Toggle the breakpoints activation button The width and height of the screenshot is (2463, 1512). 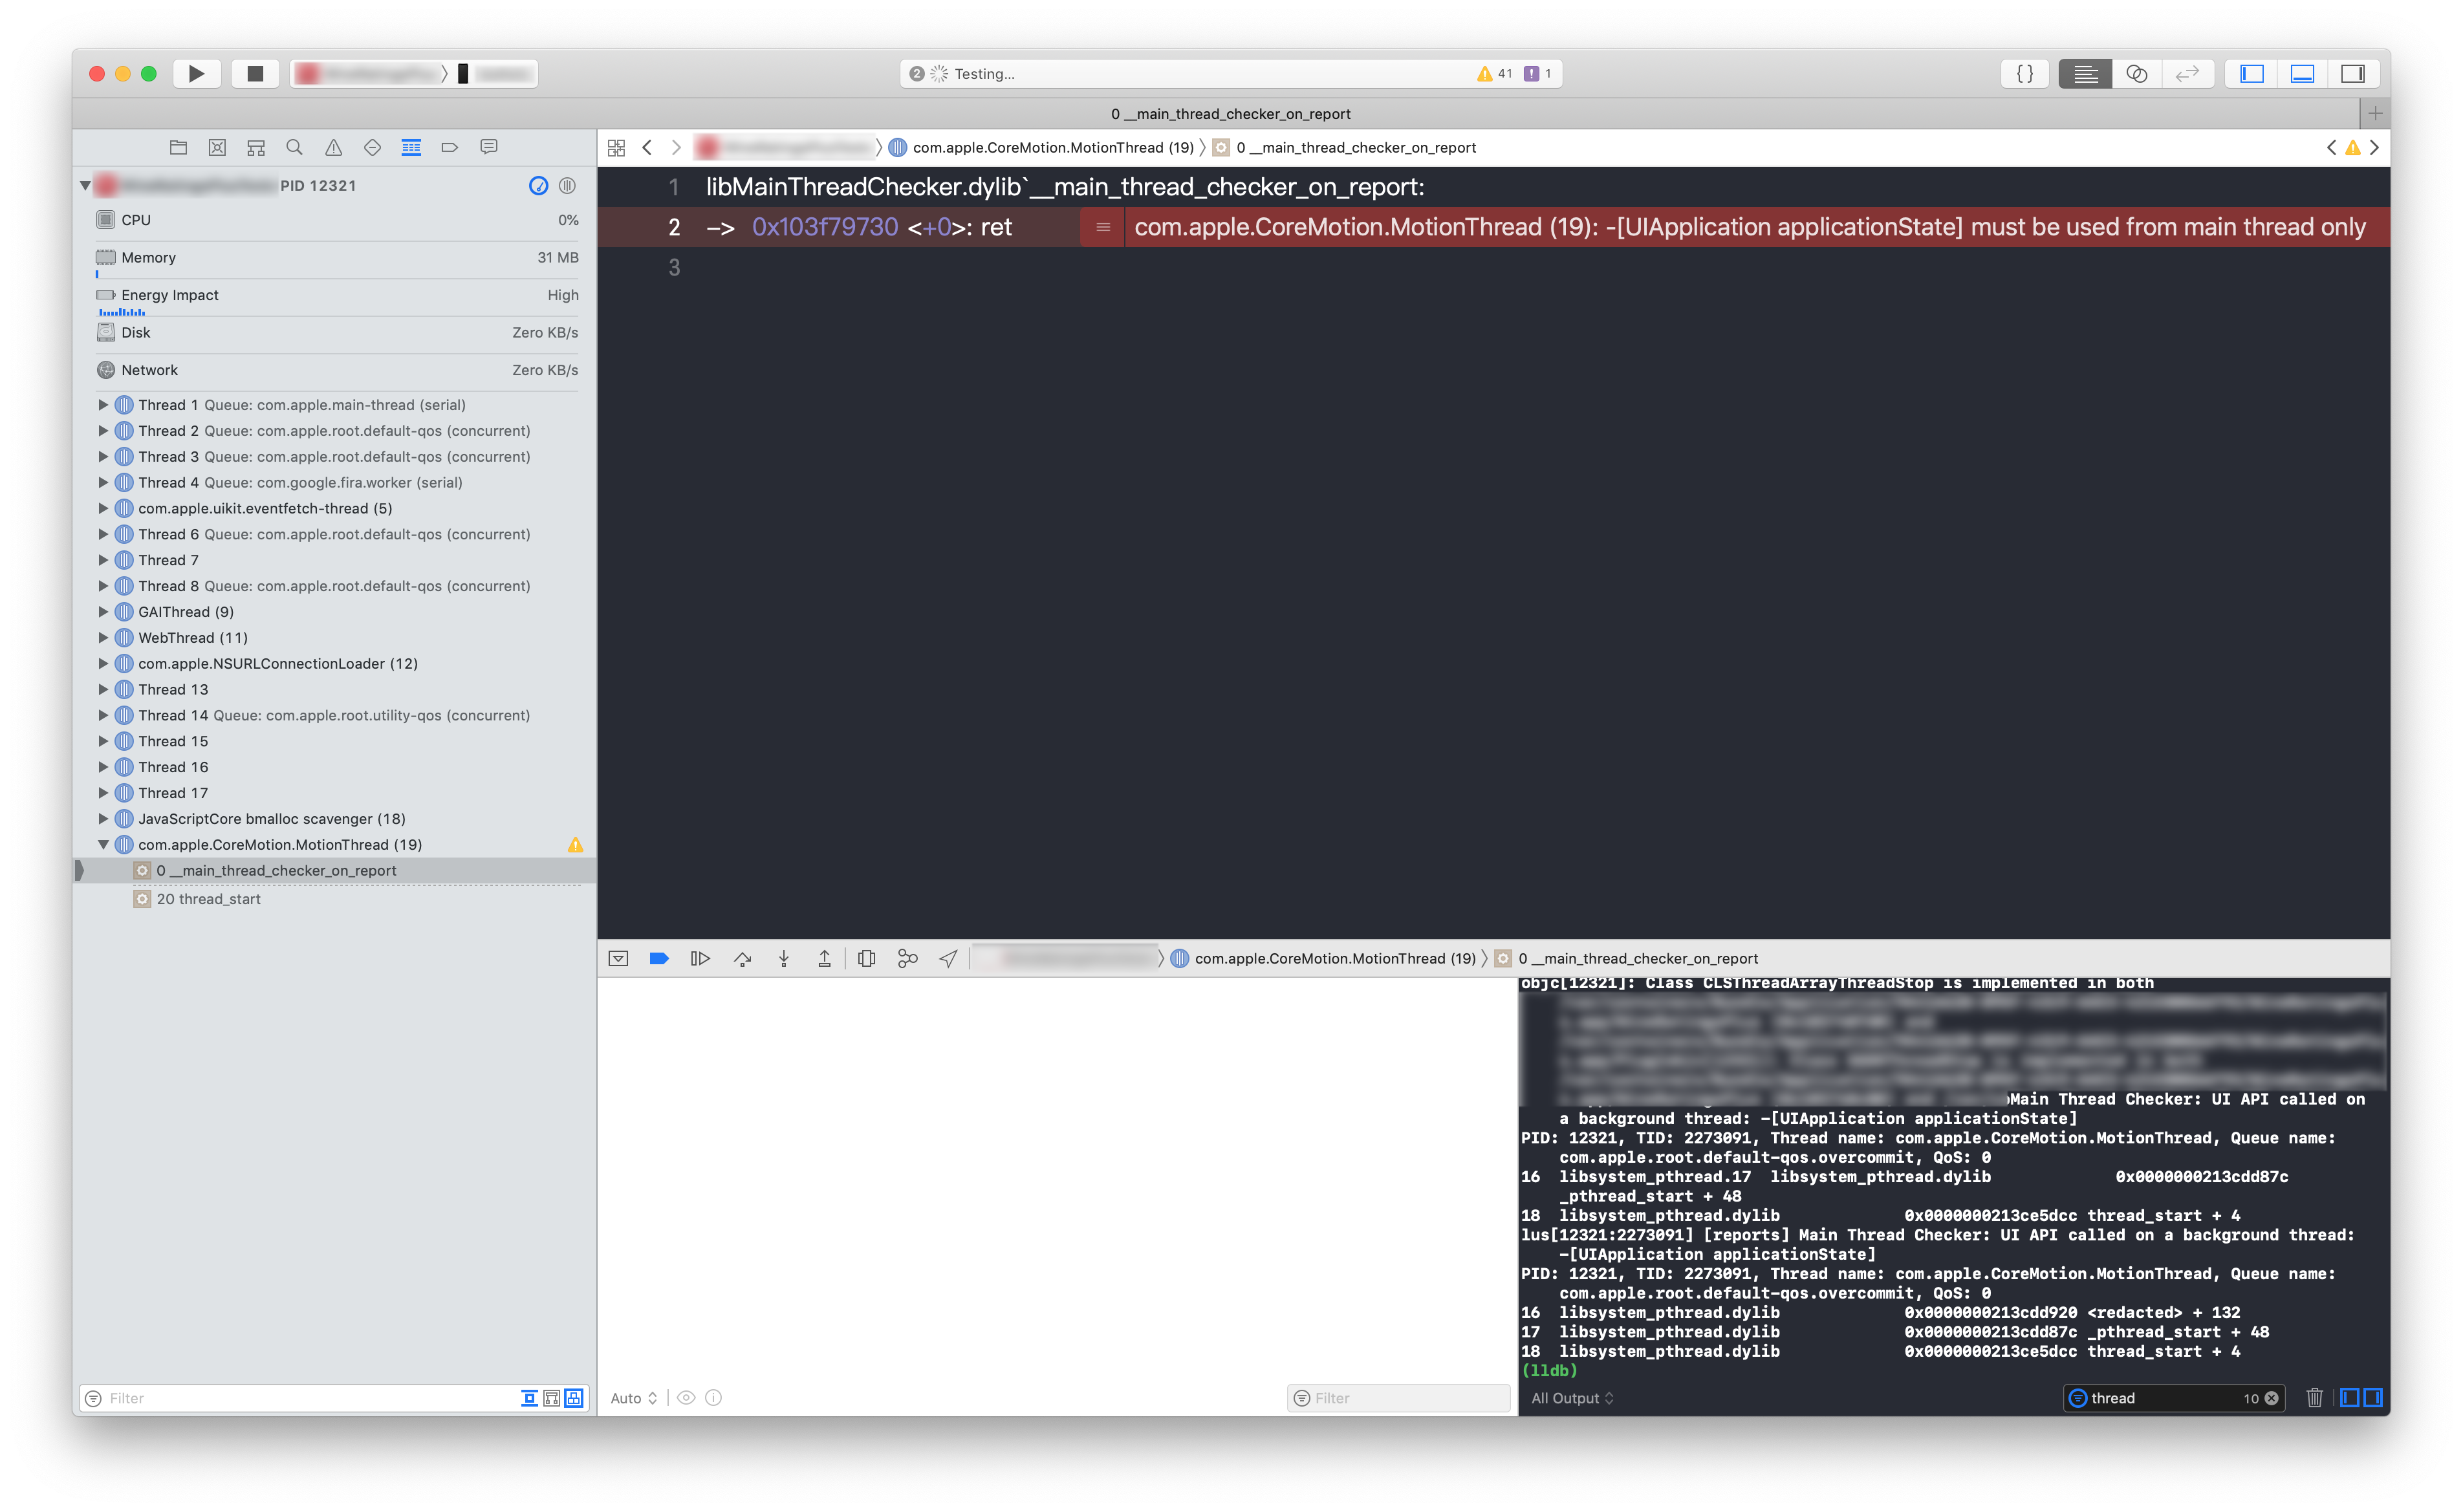(658, 958)
